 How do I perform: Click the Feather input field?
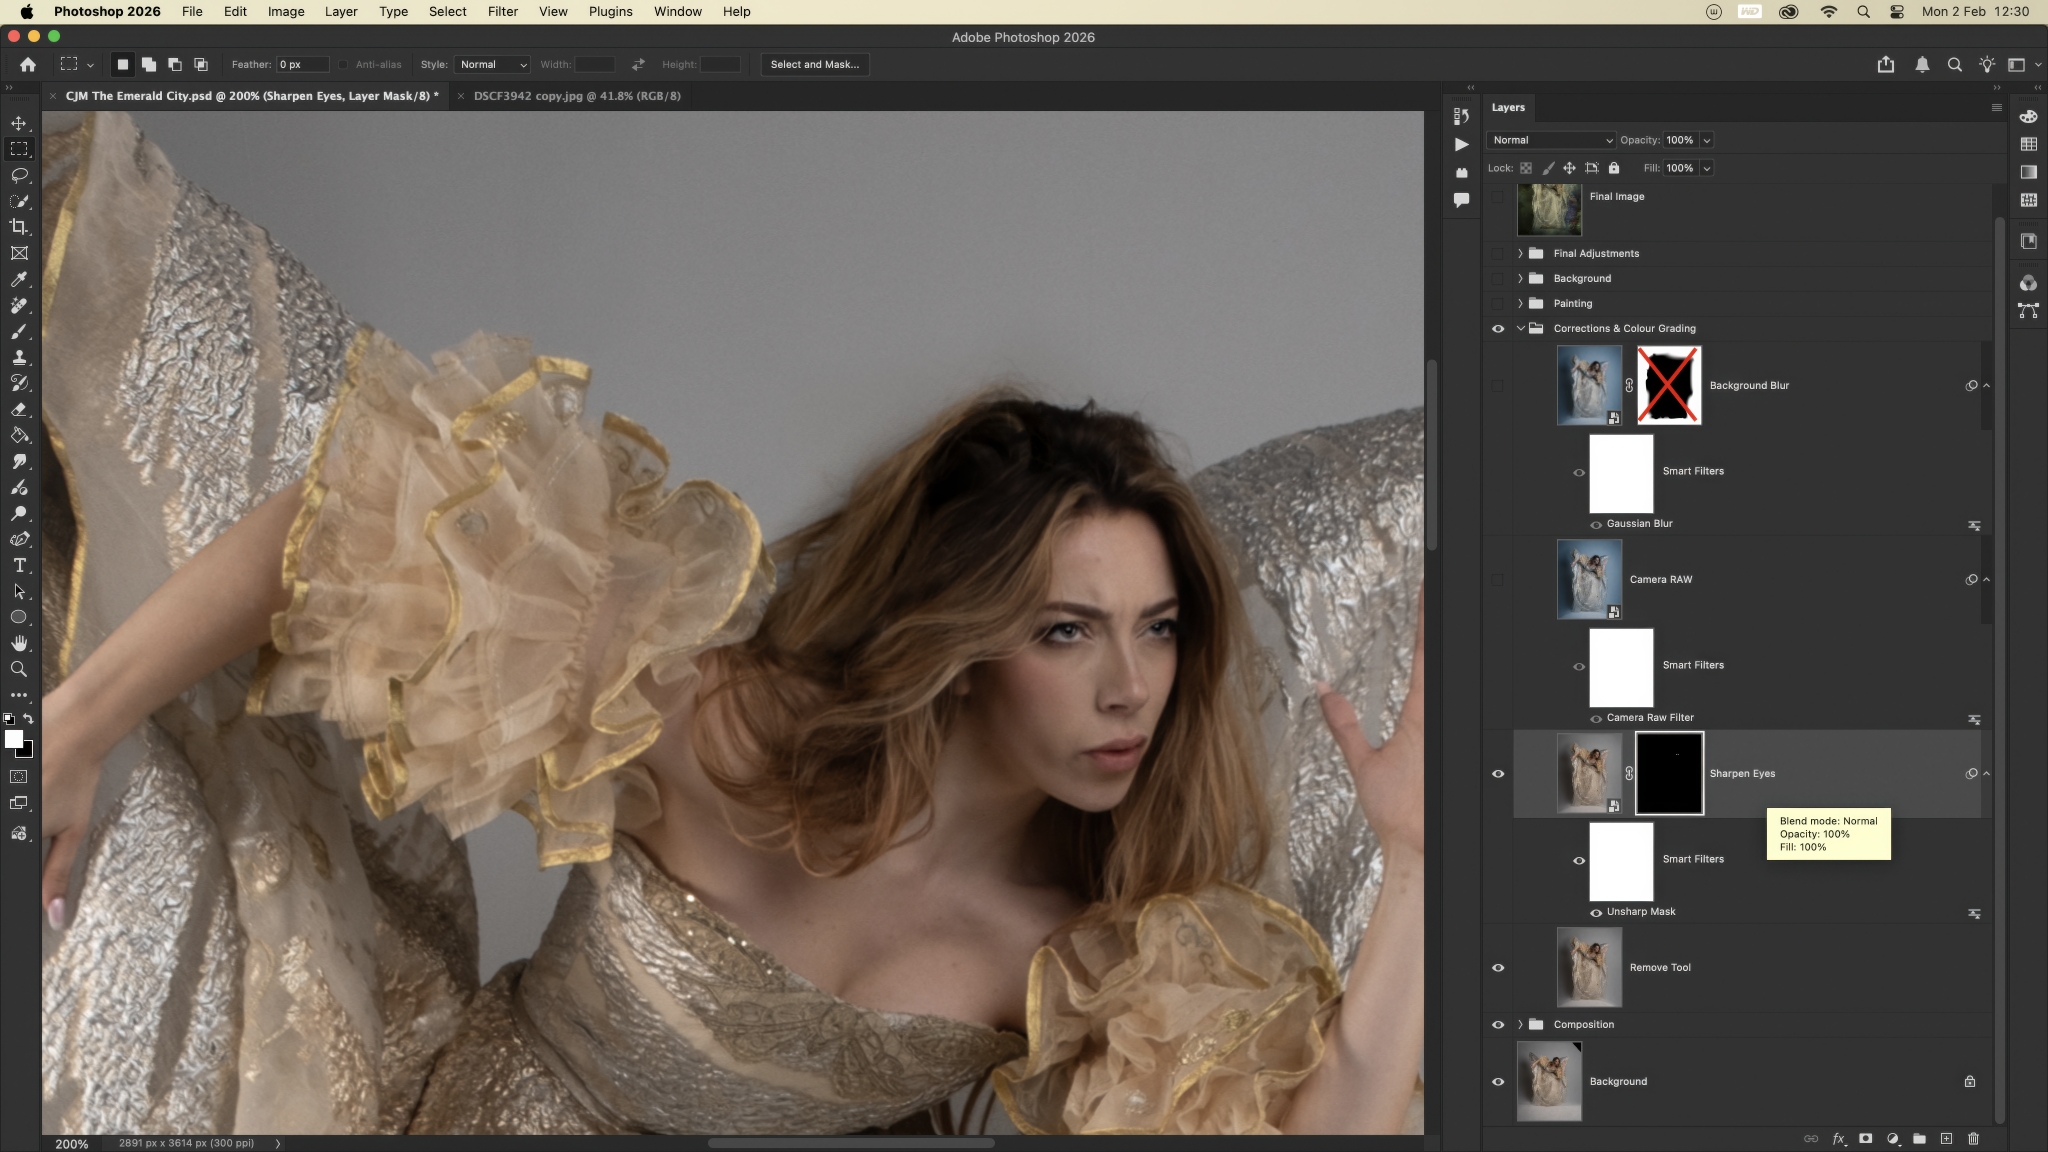click(x=302, y=64)
